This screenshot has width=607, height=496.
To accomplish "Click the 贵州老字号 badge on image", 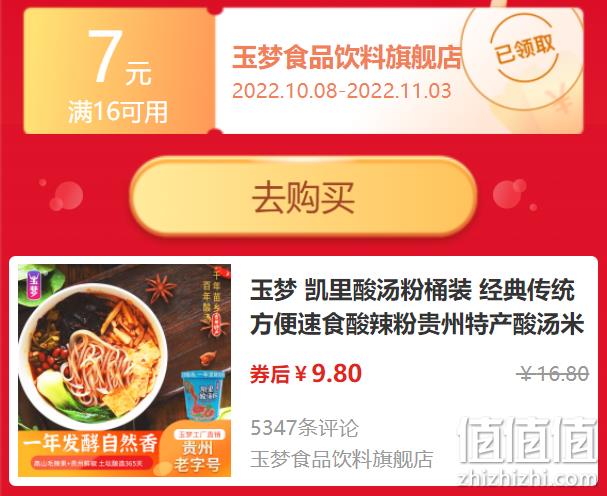I will 197,451.
